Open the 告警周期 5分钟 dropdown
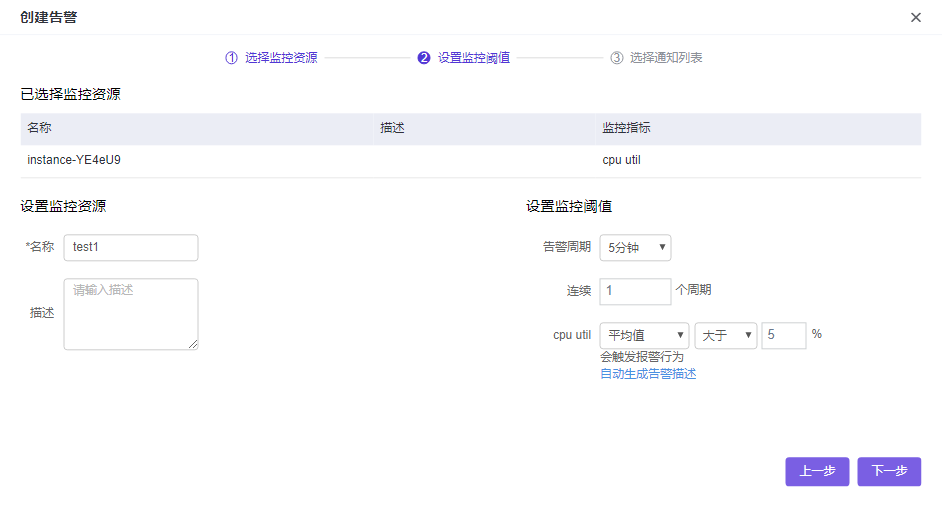The image size is (942, 512). [x=635, y=247]
